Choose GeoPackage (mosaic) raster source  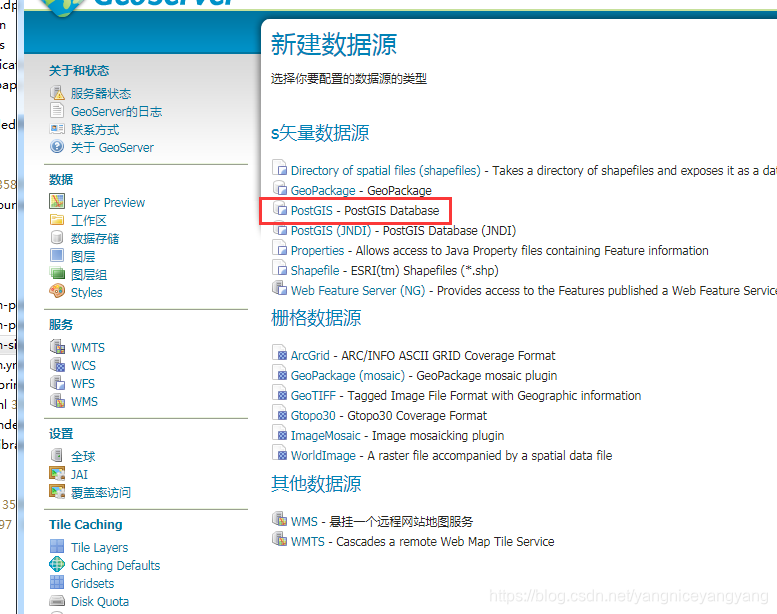coord(348,375)
